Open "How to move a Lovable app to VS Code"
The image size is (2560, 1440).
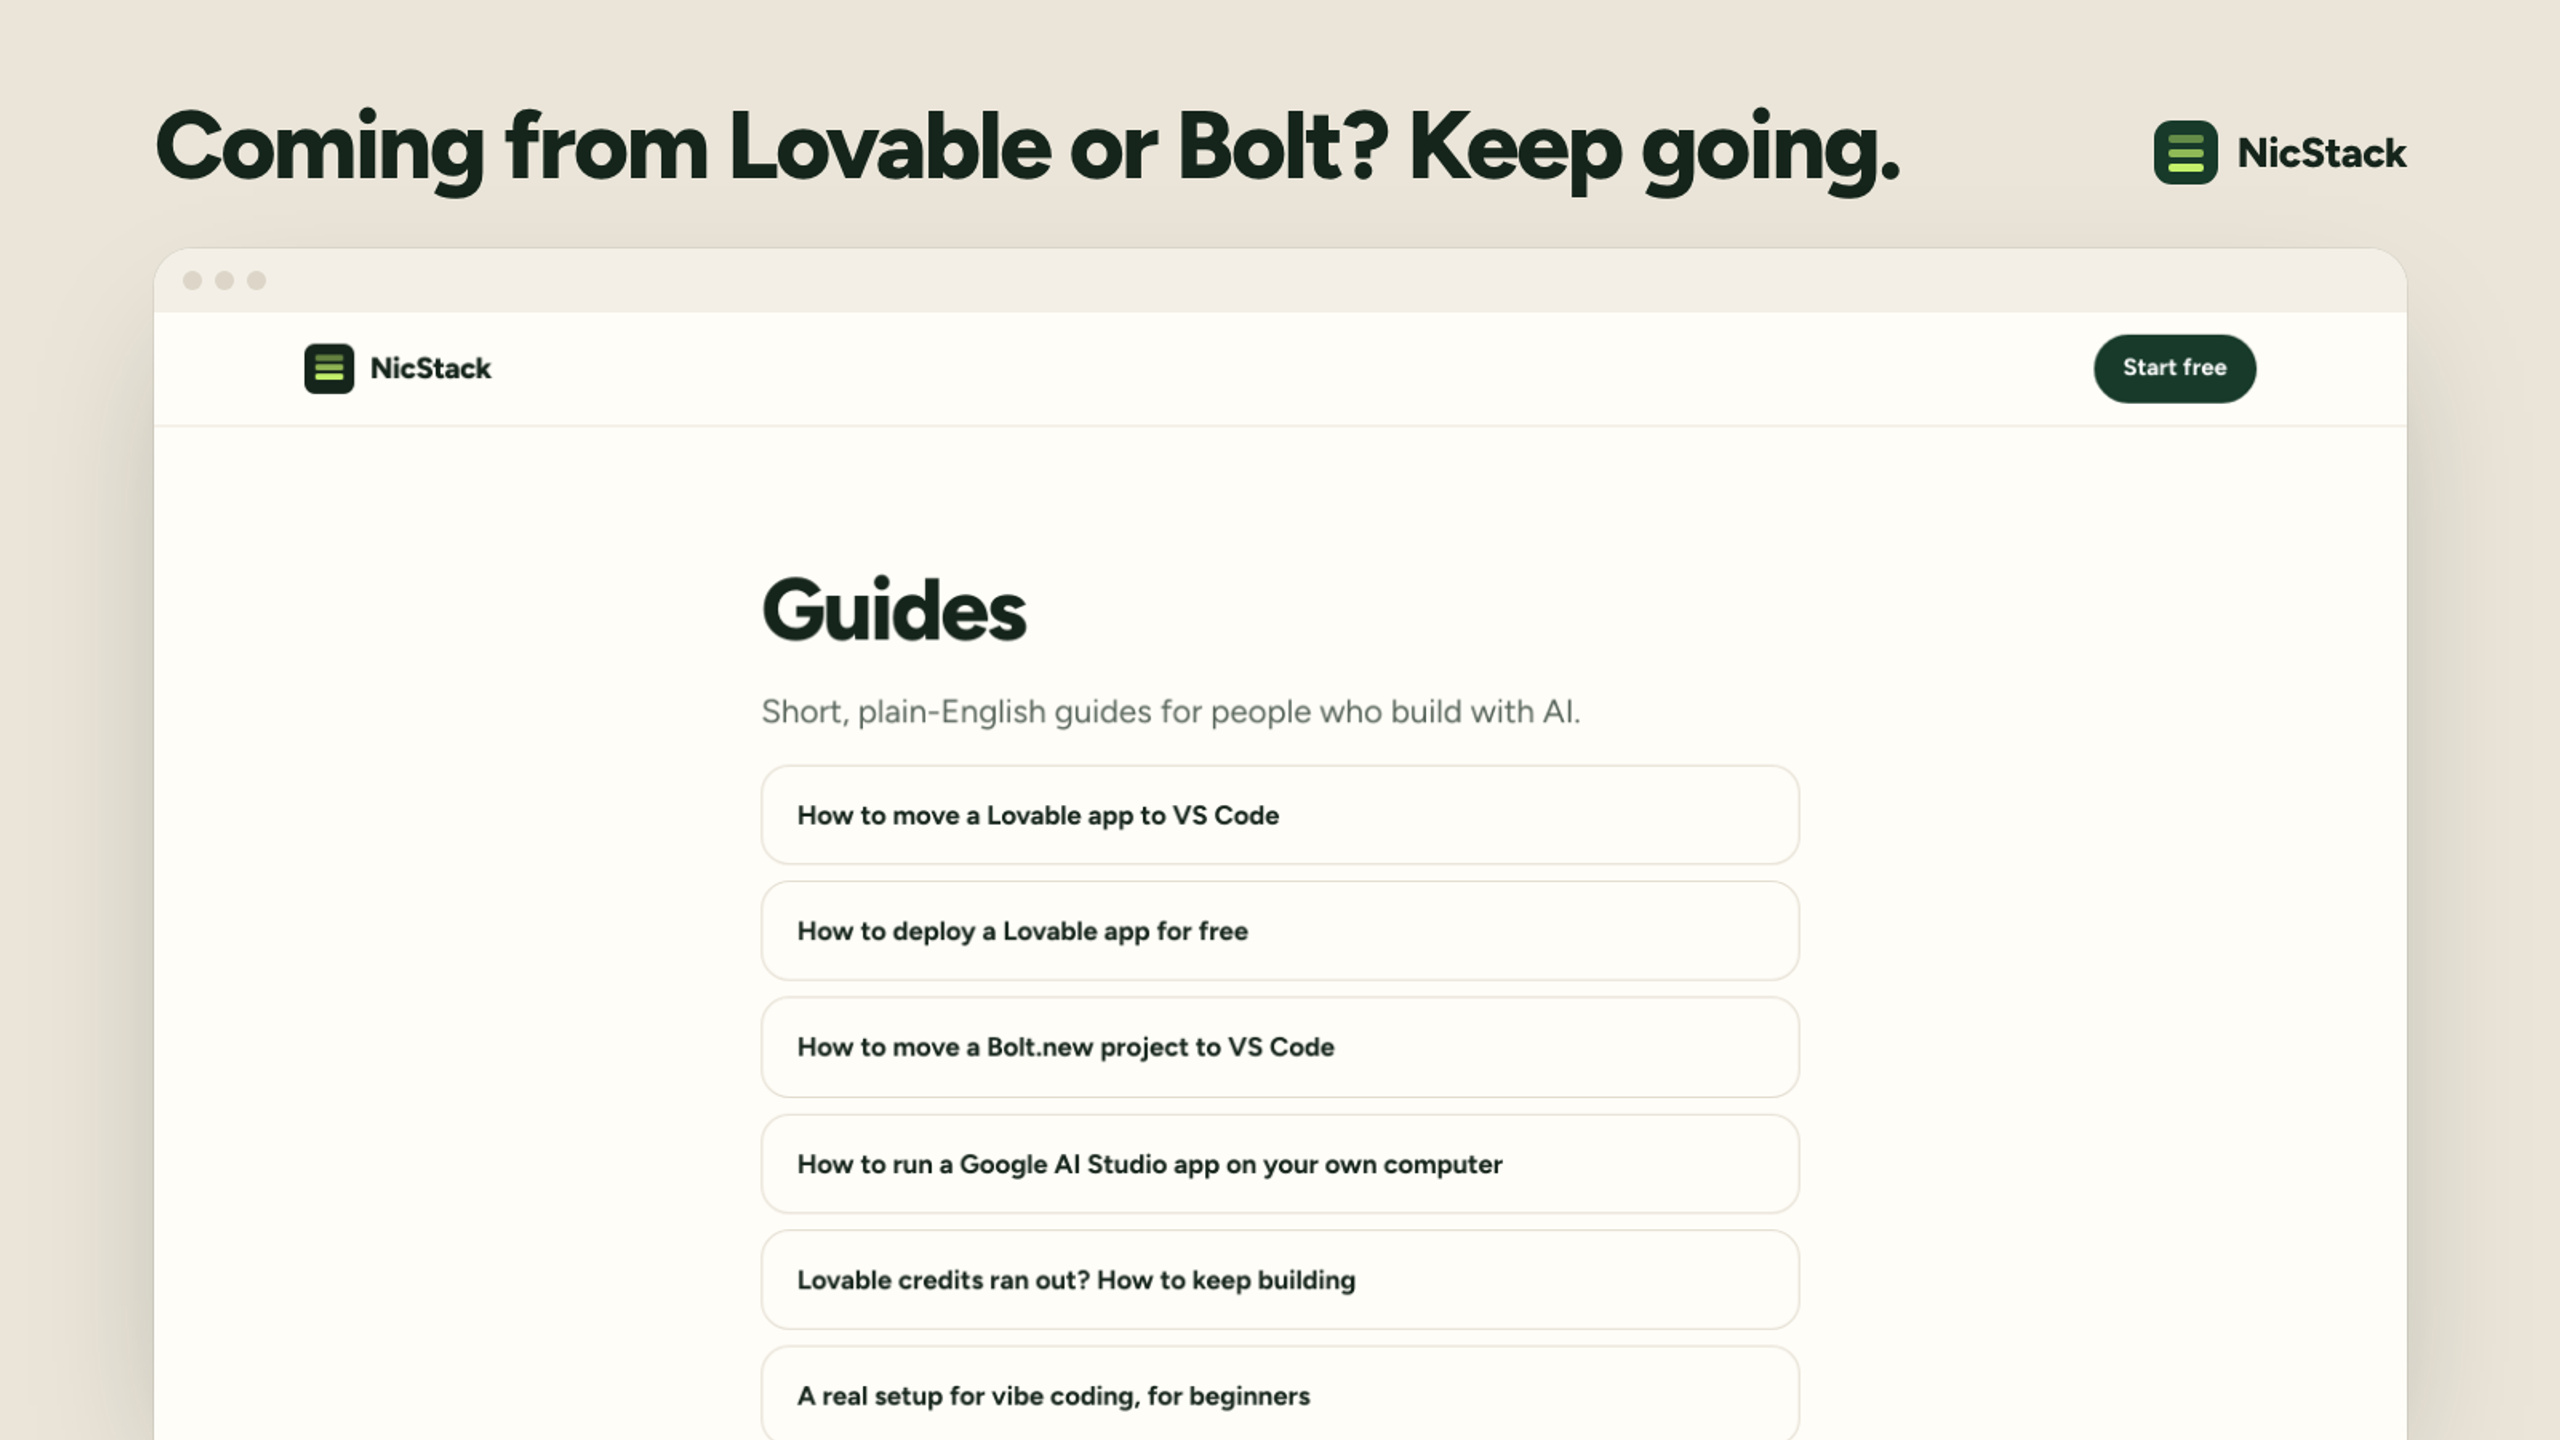[x=1280, y=815]
